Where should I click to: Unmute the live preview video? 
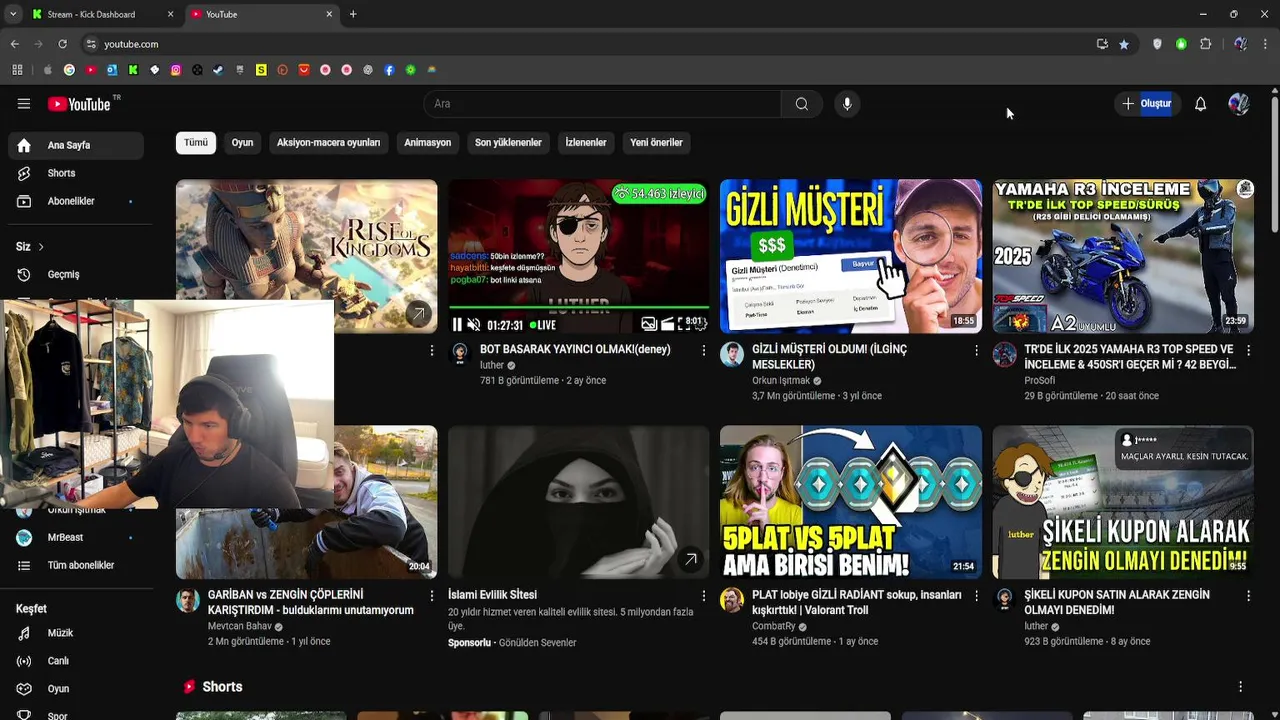(x=474, y=324)
